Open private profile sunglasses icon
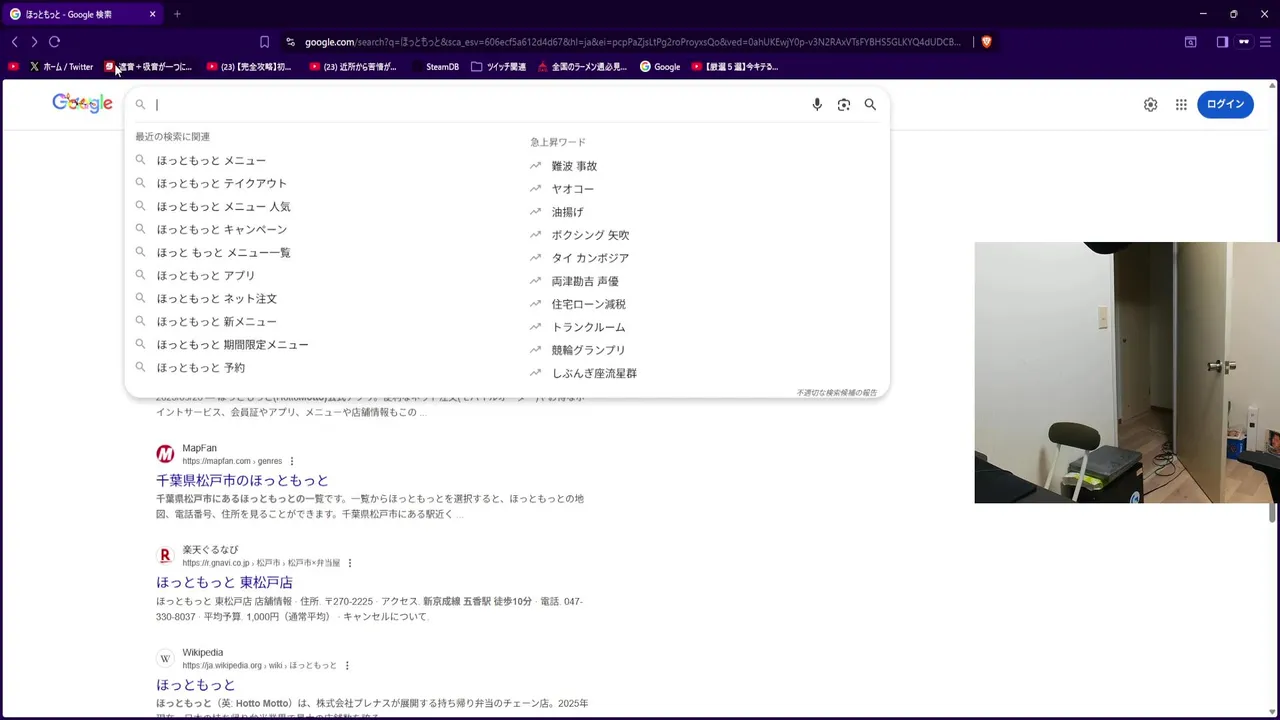Viewport: 1280px width, 720px height. click(x=1244, y=42)
